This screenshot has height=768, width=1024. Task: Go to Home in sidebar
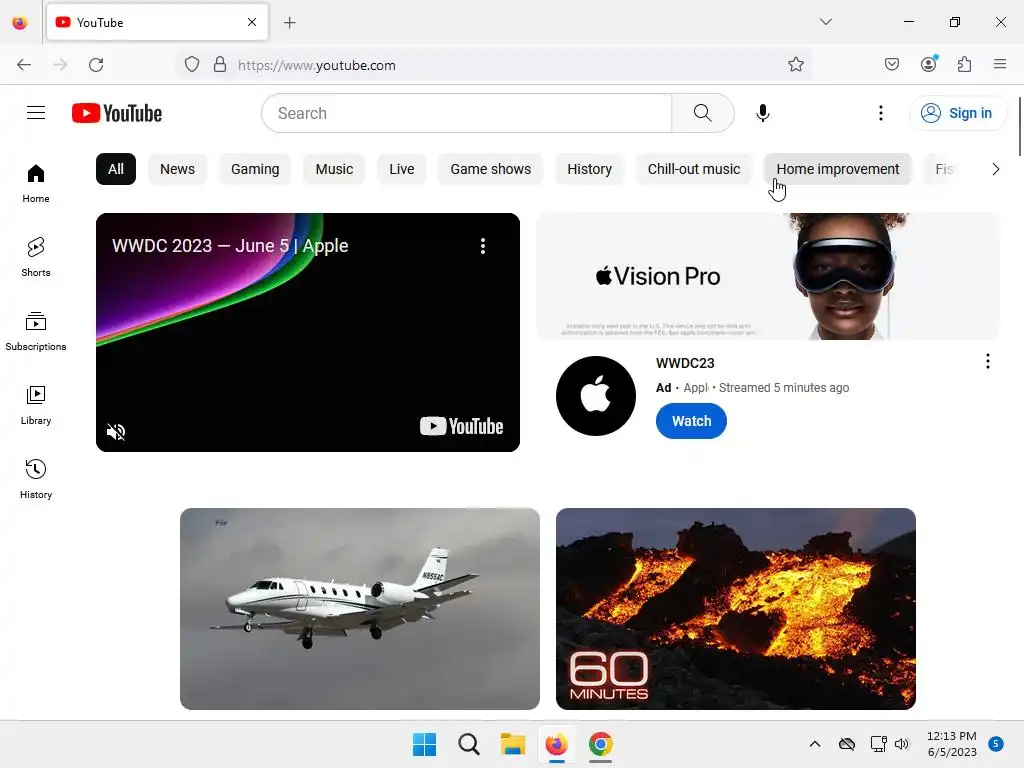click(x=36, y=184)
